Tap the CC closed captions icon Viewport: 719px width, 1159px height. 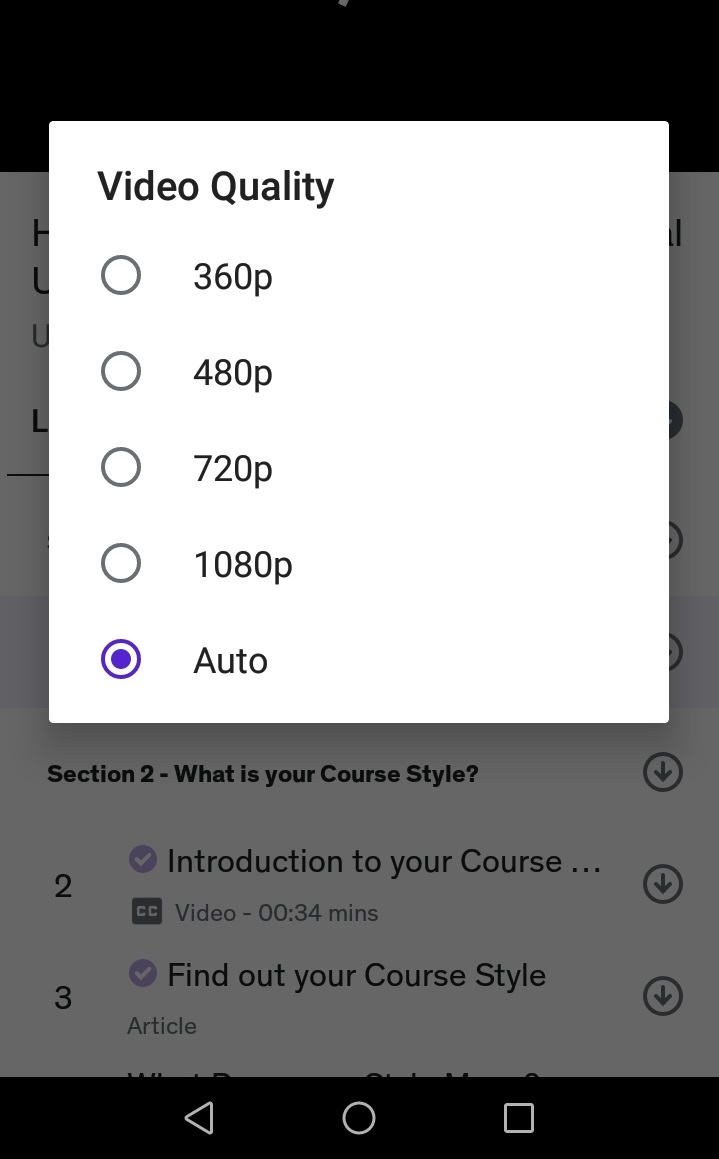tap(147, 912)
